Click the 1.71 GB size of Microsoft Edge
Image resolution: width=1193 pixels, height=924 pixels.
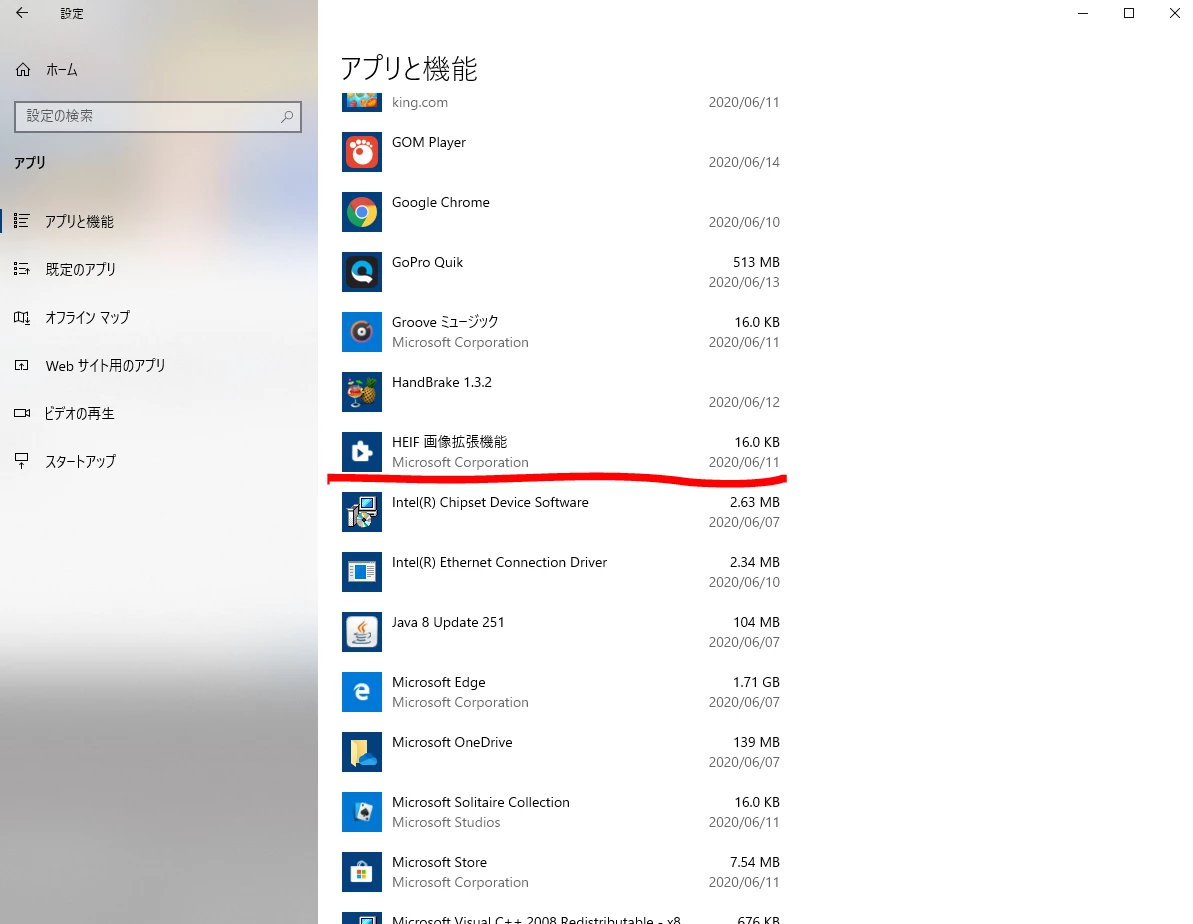(756, 682)
